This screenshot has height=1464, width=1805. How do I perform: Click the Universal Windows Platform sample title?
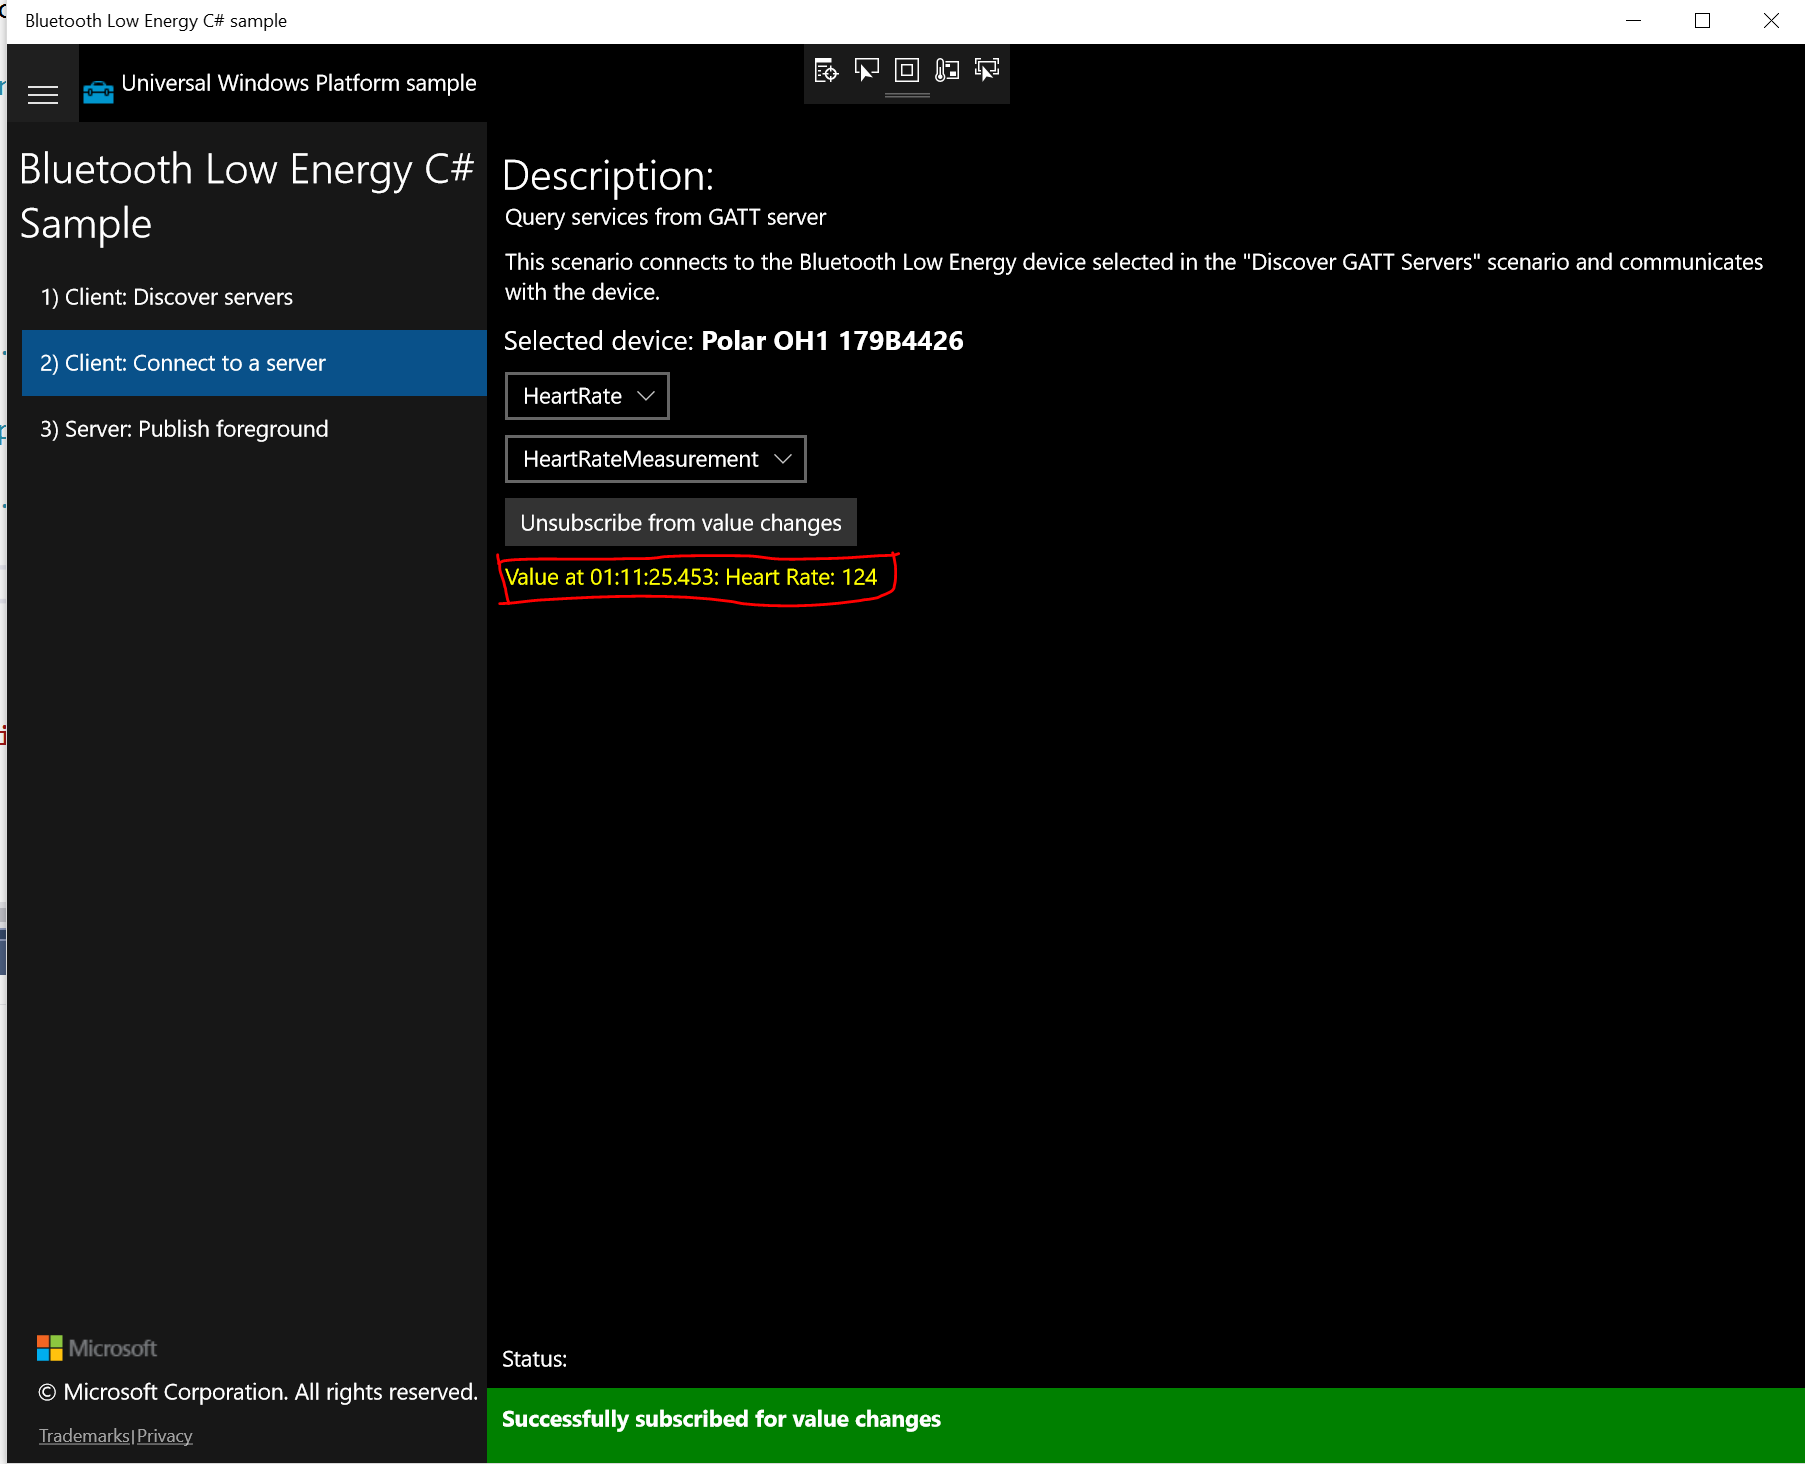pos(299,83)
